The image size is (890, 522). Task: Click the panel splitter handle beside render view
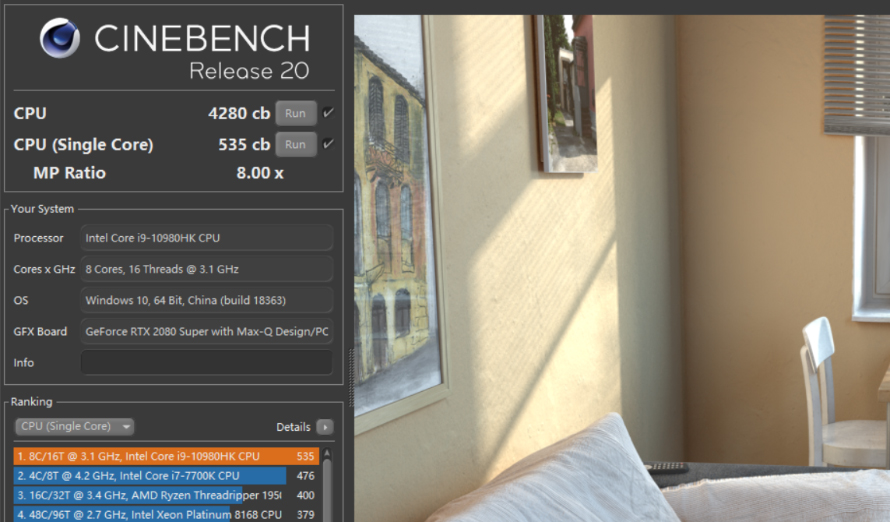[x=351, y=377]
